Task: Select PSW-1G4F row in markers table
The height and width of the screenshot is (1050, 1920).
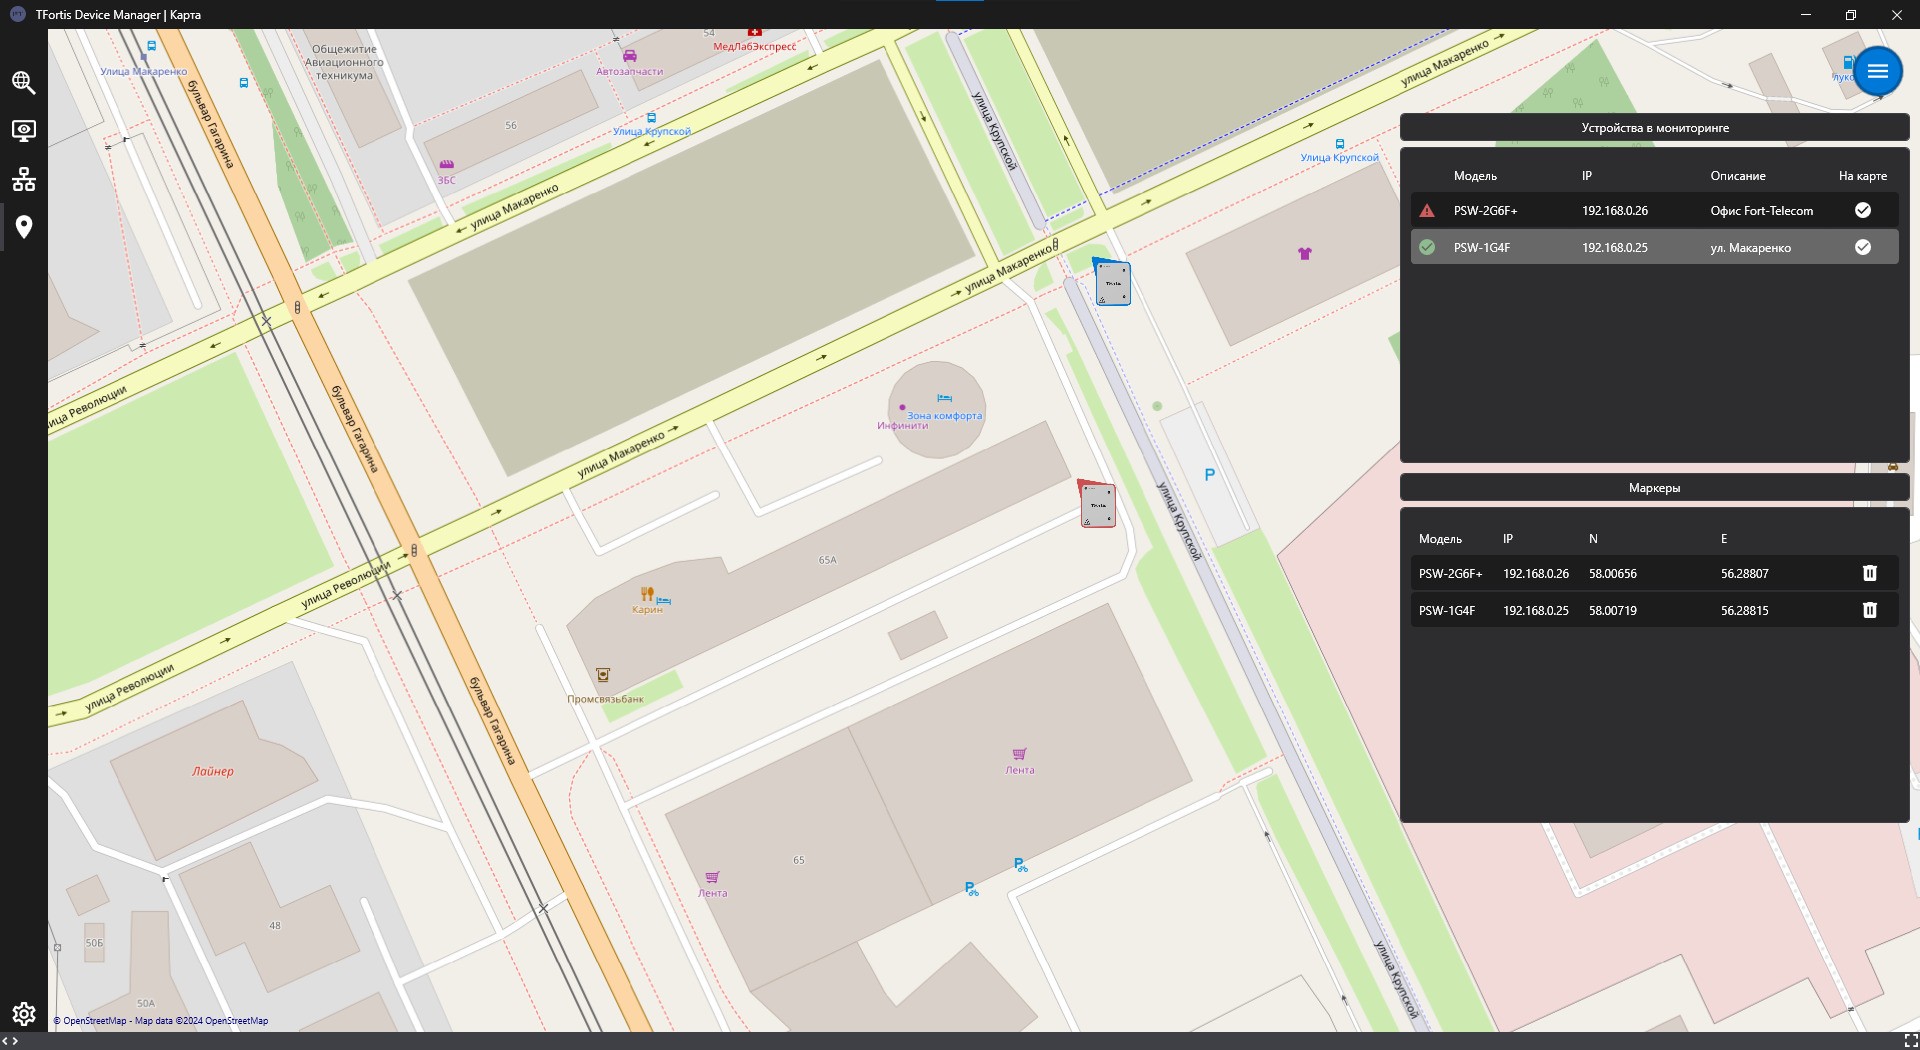Action: (x=1654, y=610)
